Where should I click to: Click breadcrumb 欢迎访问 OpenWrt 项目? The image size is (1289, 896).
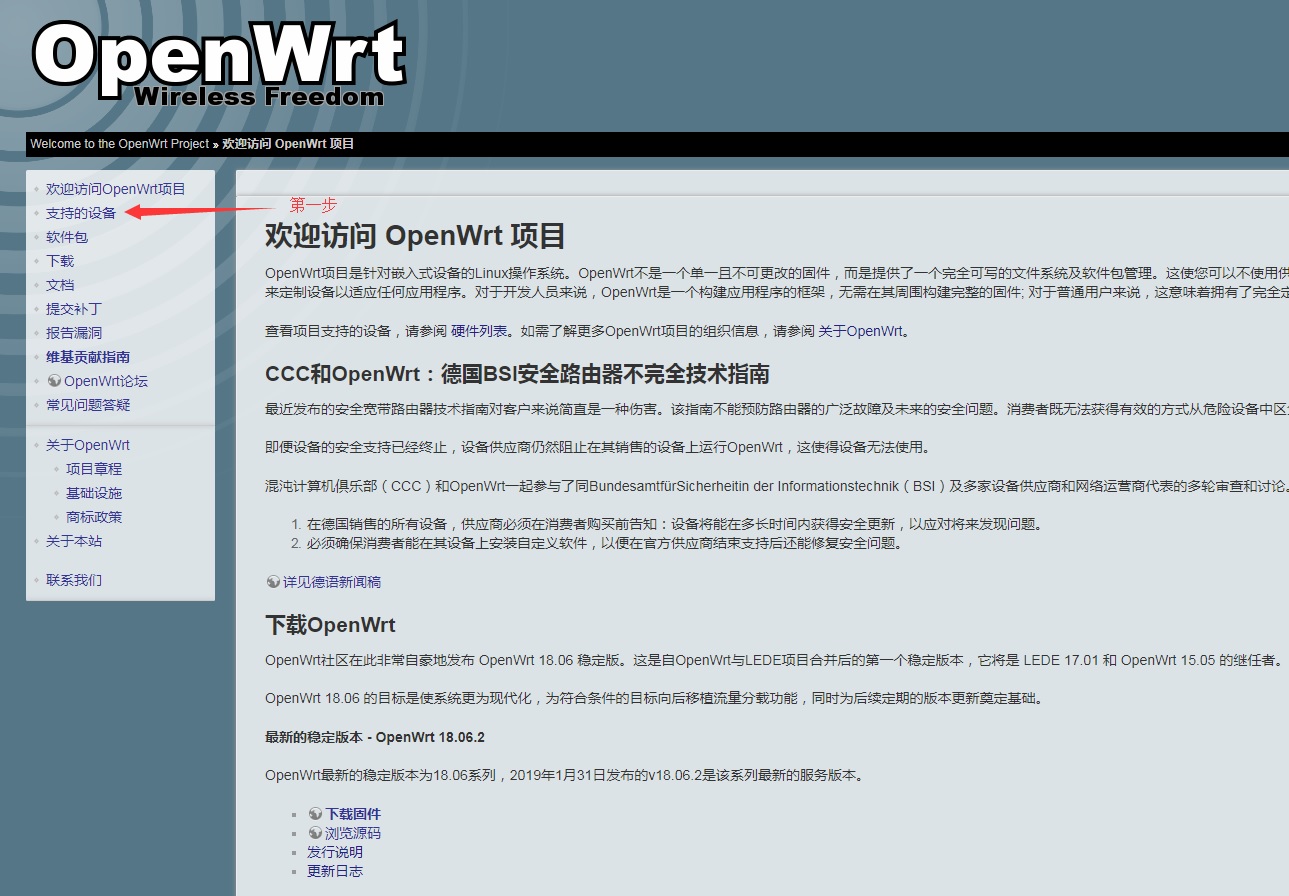click(x=288, y=144)
